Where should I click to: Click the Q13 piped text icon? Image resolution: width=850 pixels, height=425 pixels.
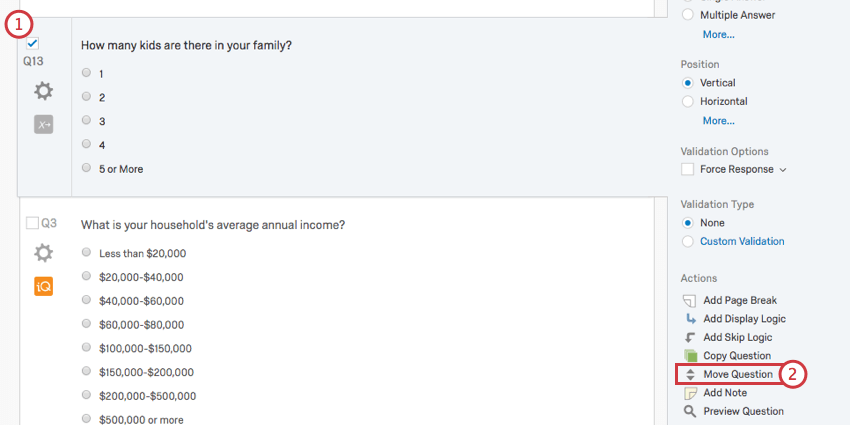coord(43,125)
